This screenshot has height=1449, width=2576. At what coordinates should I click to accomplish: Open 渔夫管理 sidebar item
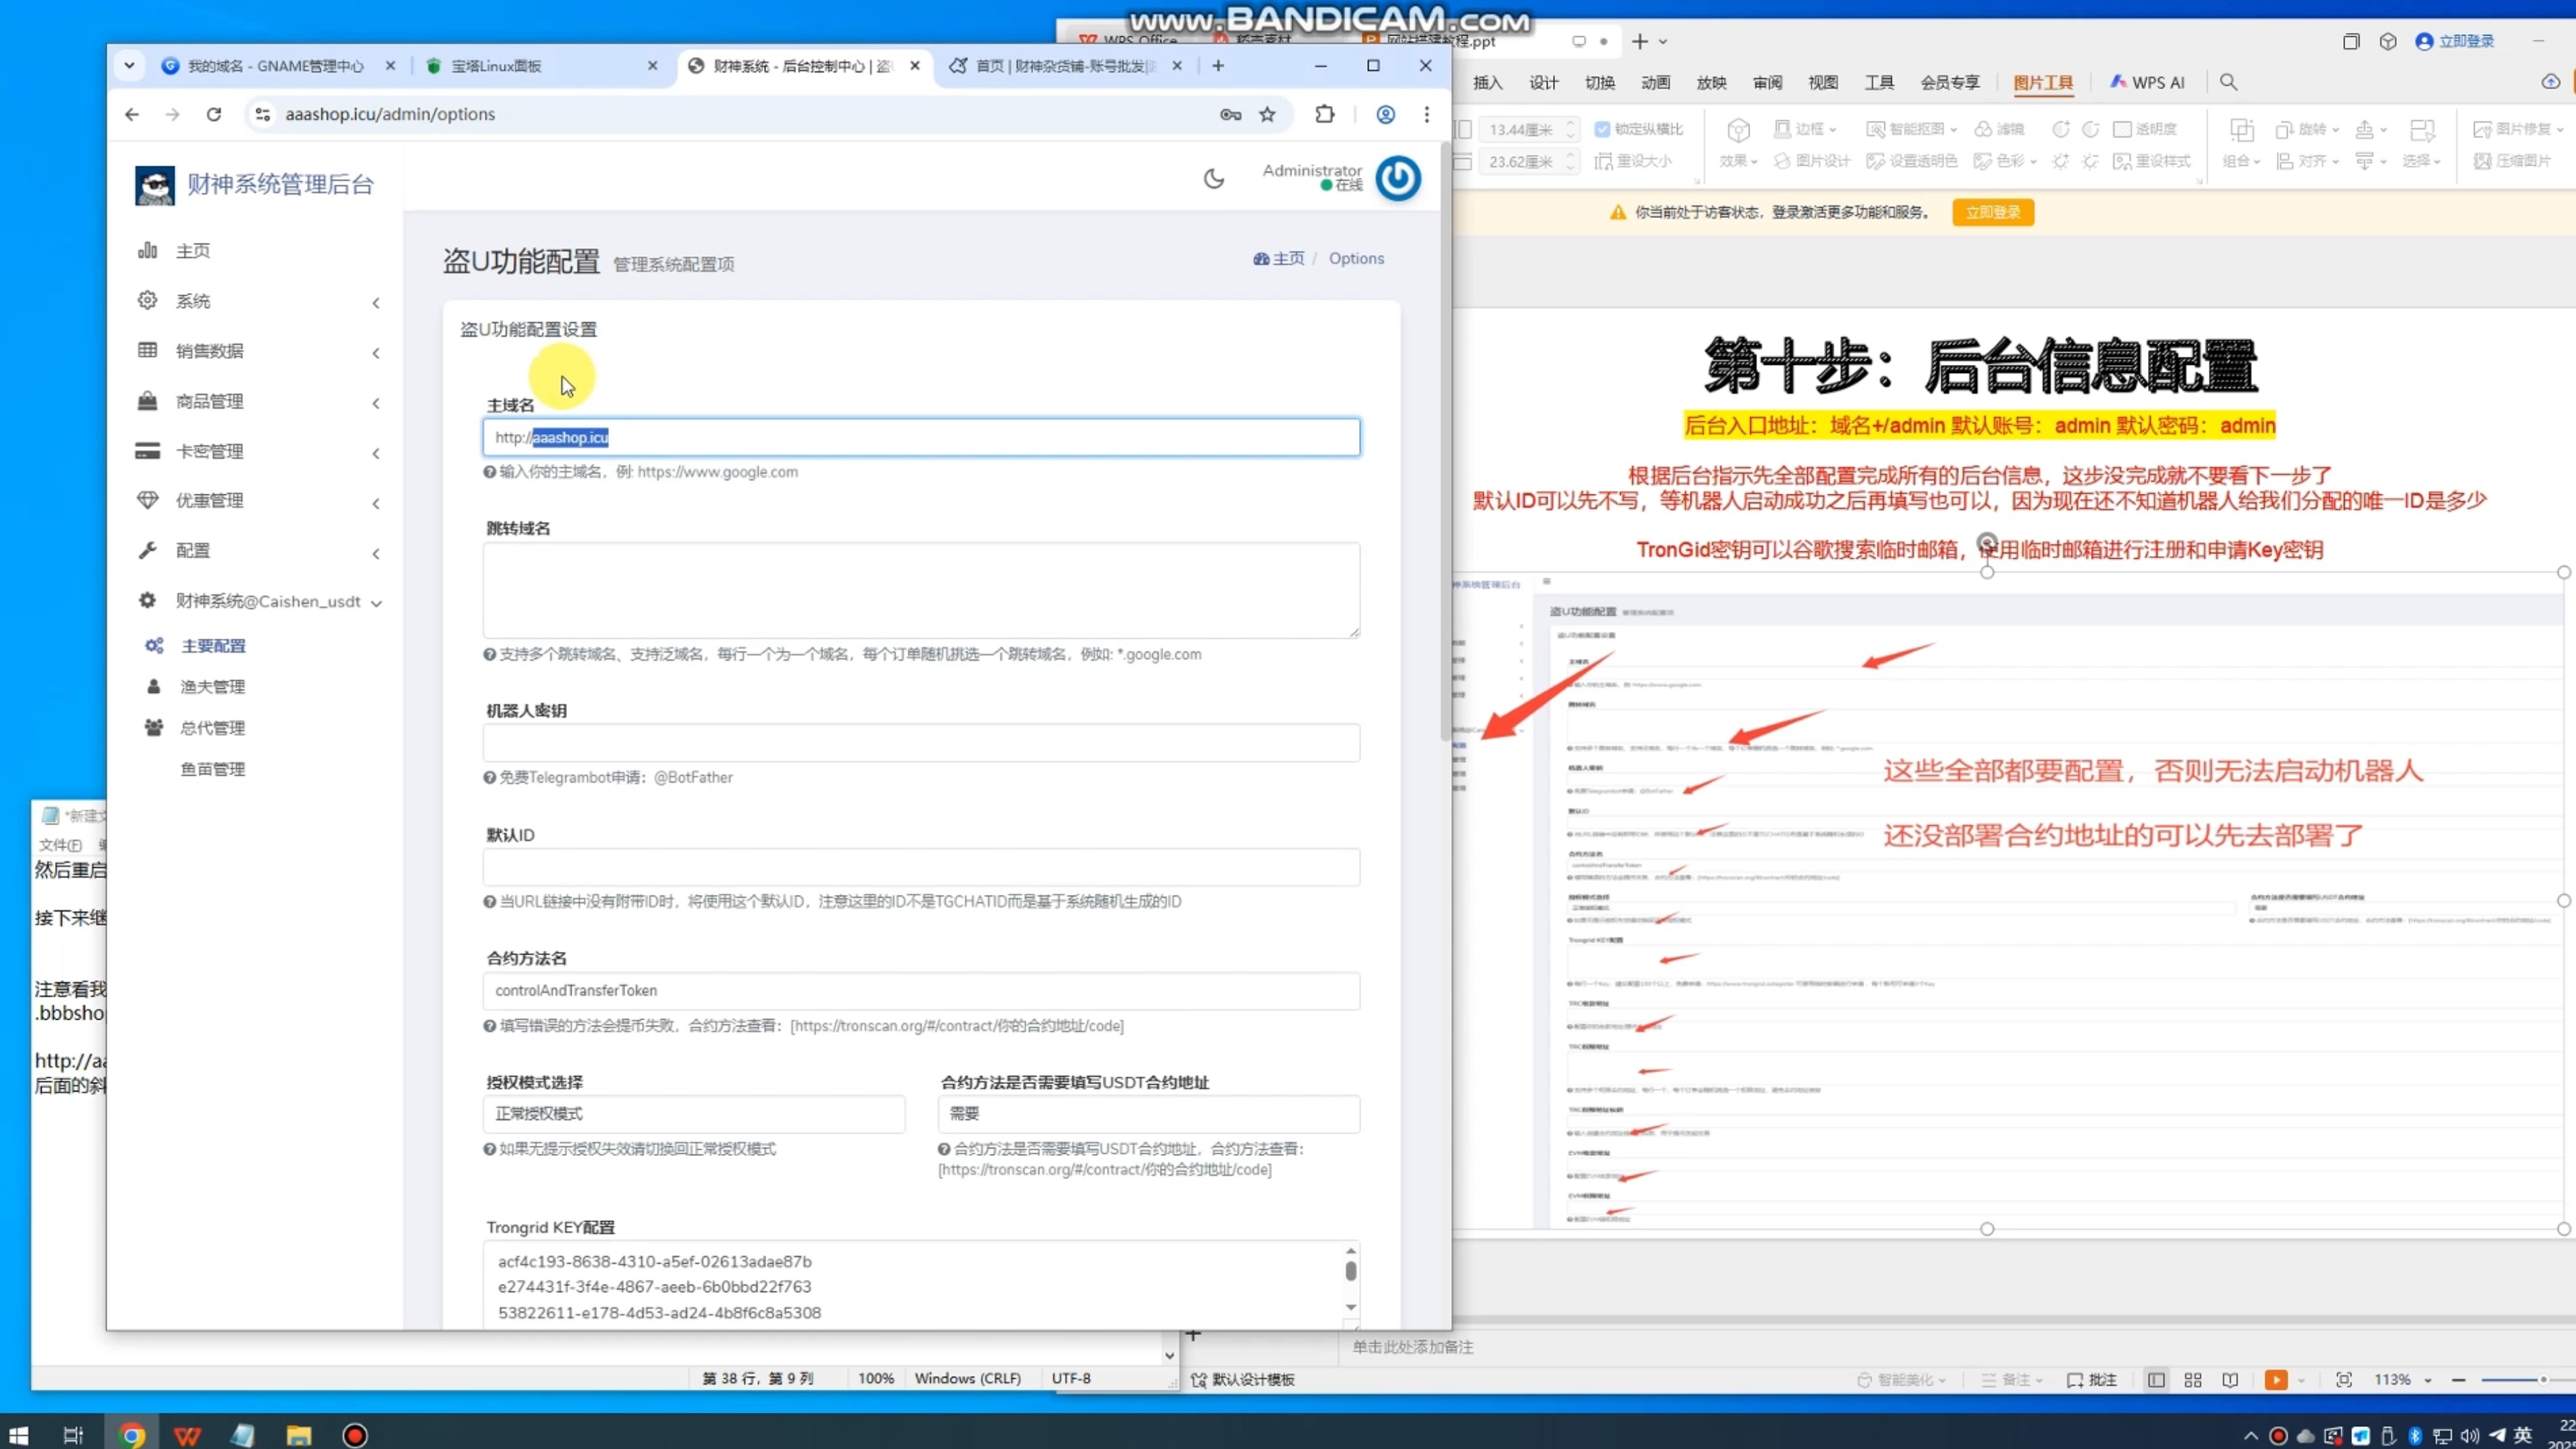click(x=212, y=687)
